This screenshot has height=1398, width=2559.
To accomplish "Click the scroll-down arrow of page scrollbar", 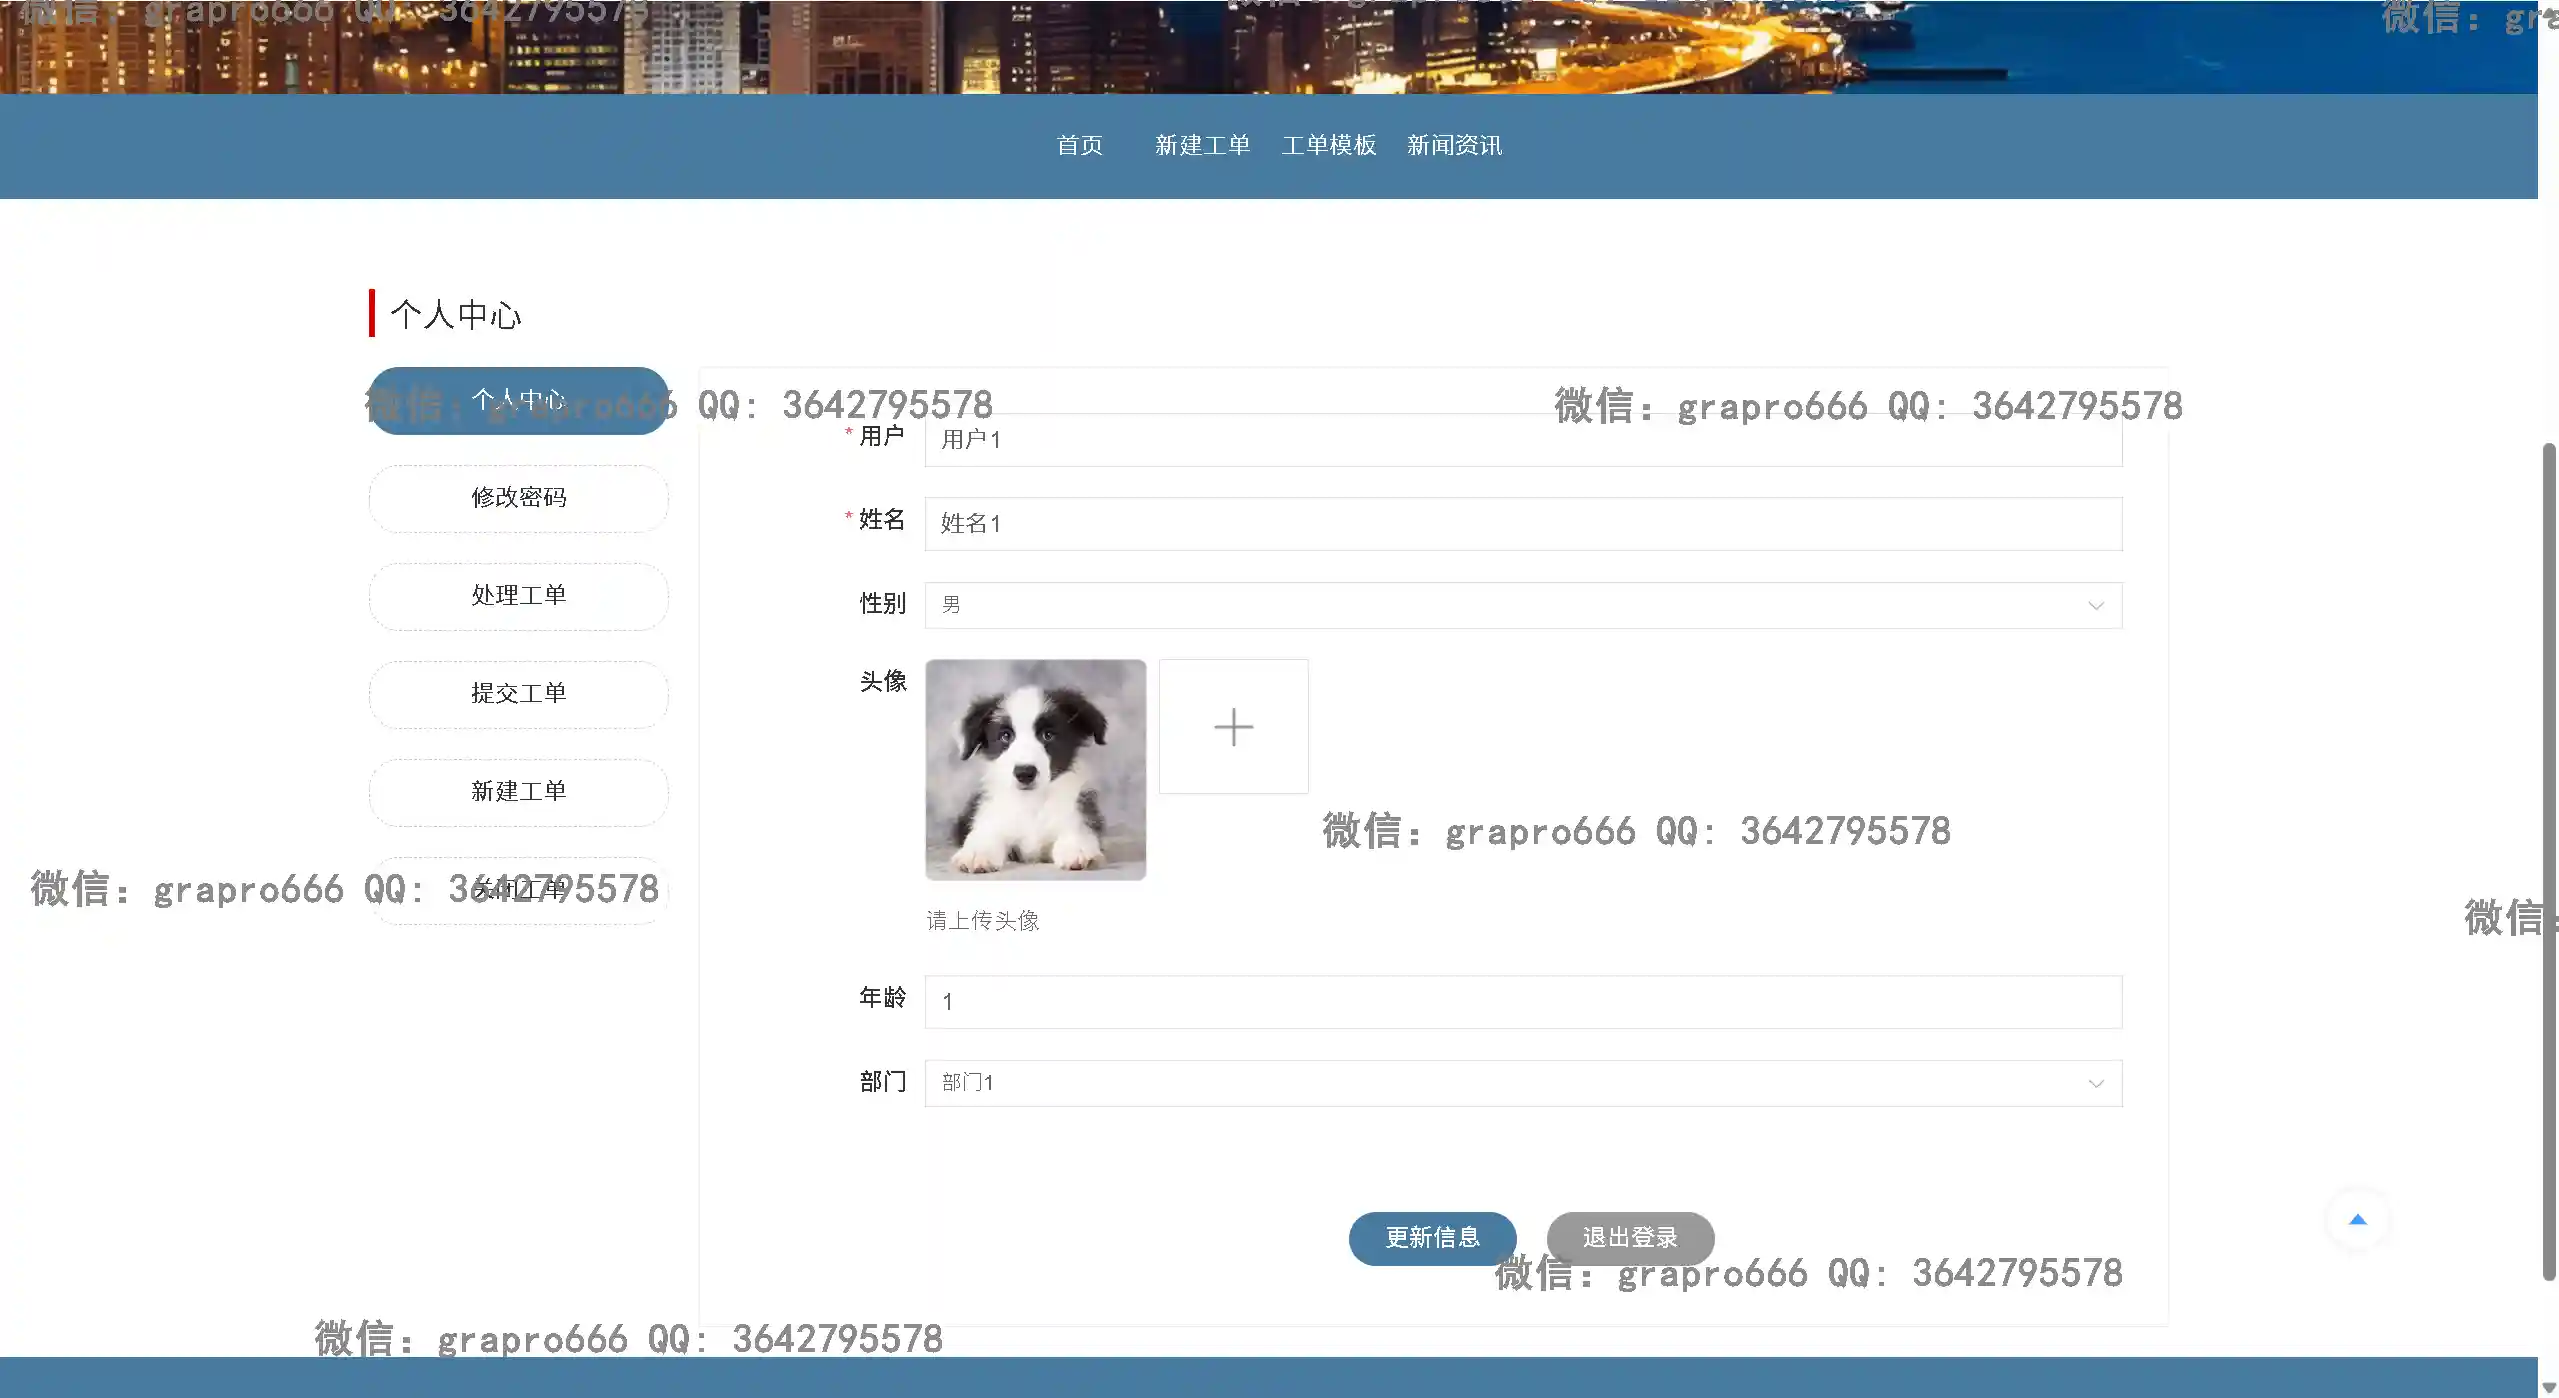I will 2548,1388.
